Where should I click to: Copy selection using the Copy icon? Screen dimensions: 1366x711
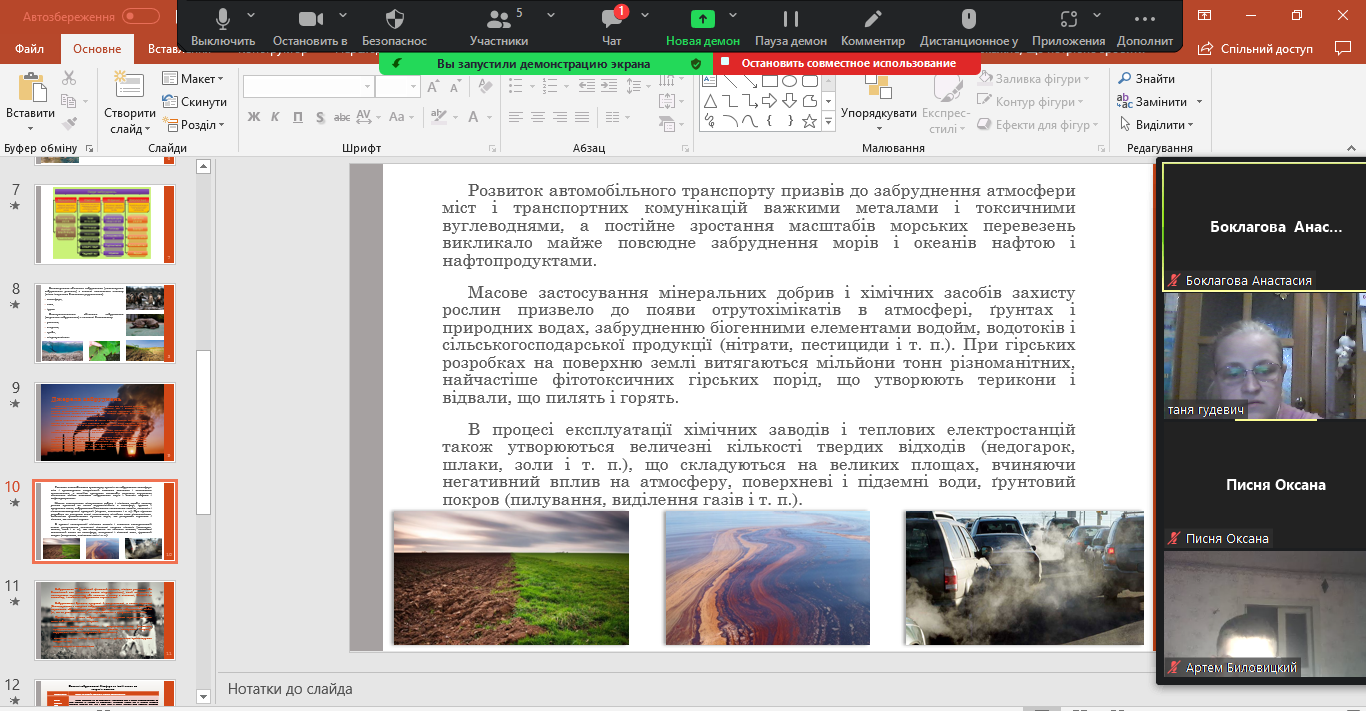pos(69,101)
